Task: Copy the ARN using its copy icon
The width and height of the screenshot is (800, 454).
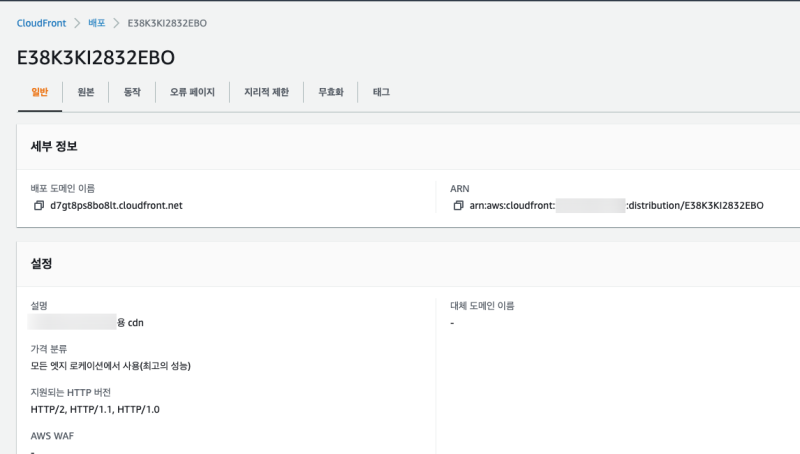Action: pos(458,206)
